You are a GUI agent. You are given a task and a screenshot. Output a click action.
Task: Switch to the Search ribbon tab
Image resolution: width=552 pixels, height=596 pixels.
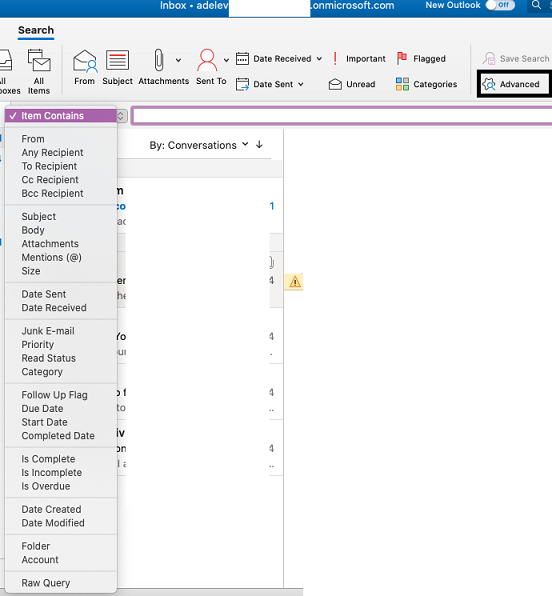click(x=36, y=30)
